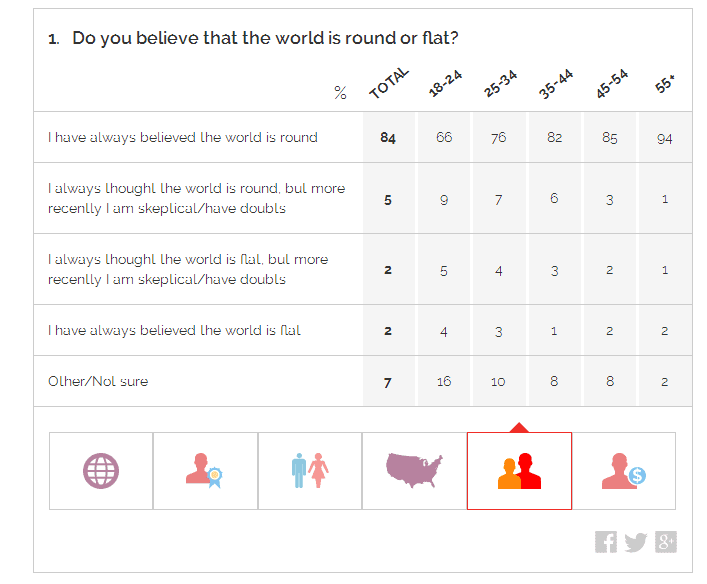
Task: Click the TOTAL column header
Action: coord(389,83)
